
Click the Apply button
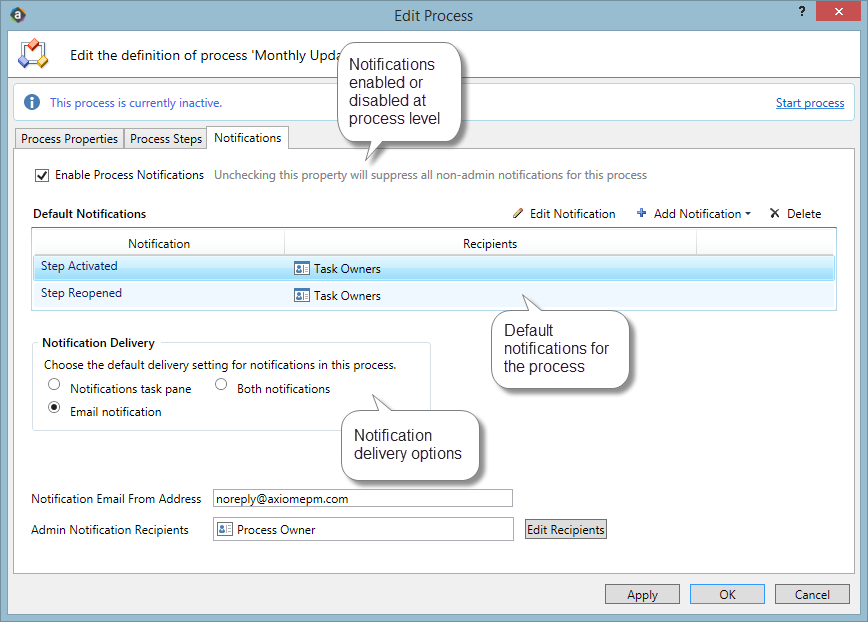pyautogui.click(x=642, y=594)
